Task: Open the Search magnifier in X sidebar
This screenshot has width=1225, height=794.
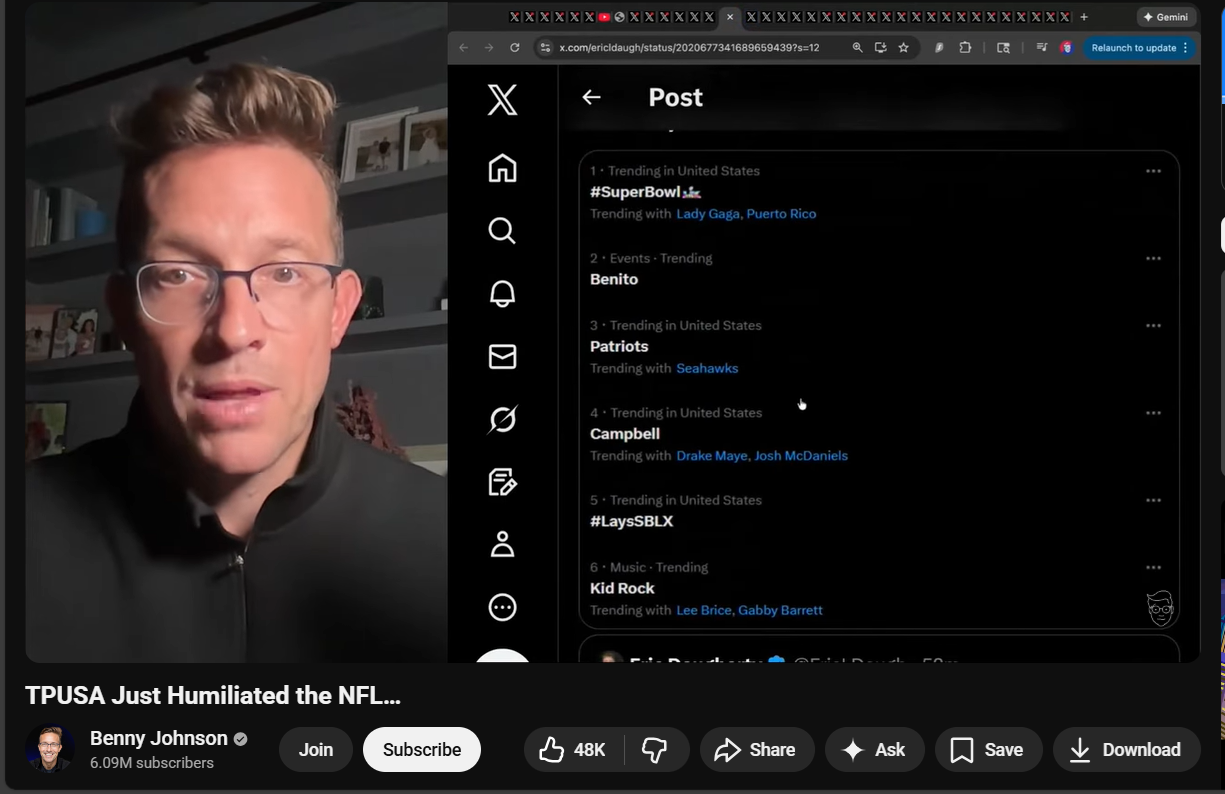Action: click(502, 231)
